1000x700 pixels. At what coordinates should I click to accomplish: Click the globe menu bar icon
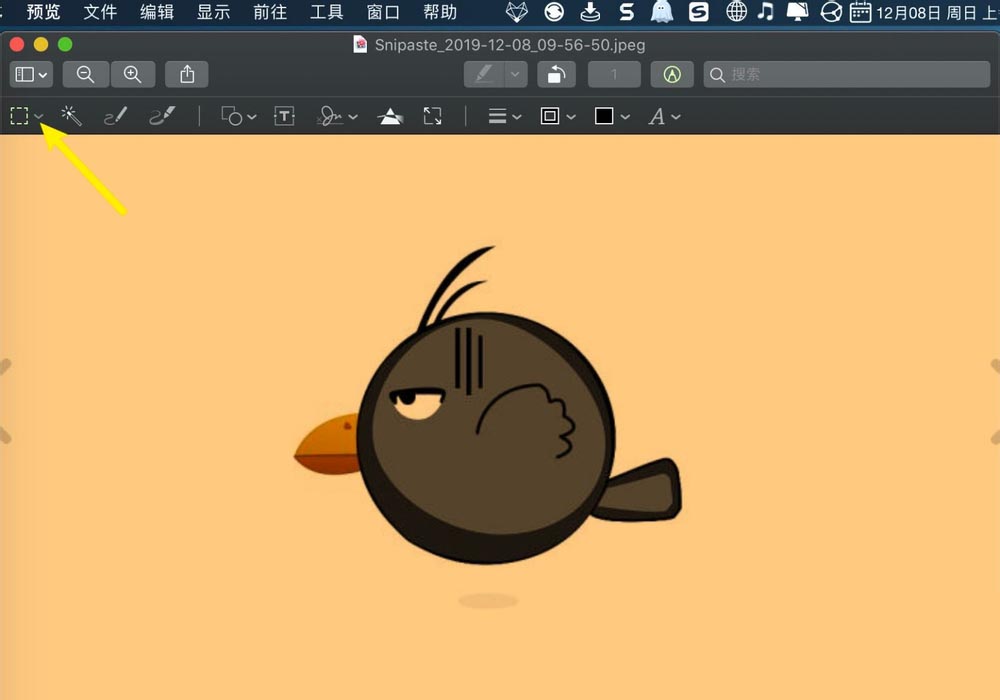(x=737, y=11)
